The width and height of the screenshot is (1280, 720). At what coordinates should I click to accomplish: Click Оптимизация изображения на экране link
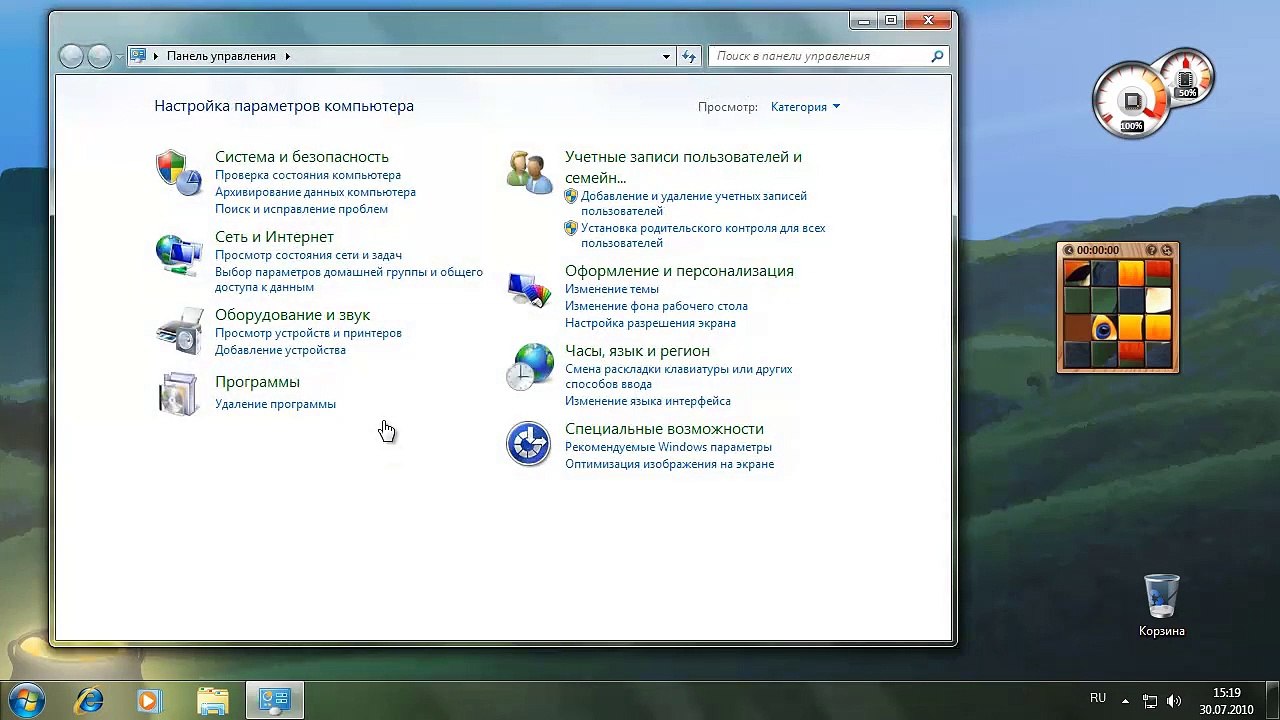tap(669, 464)
